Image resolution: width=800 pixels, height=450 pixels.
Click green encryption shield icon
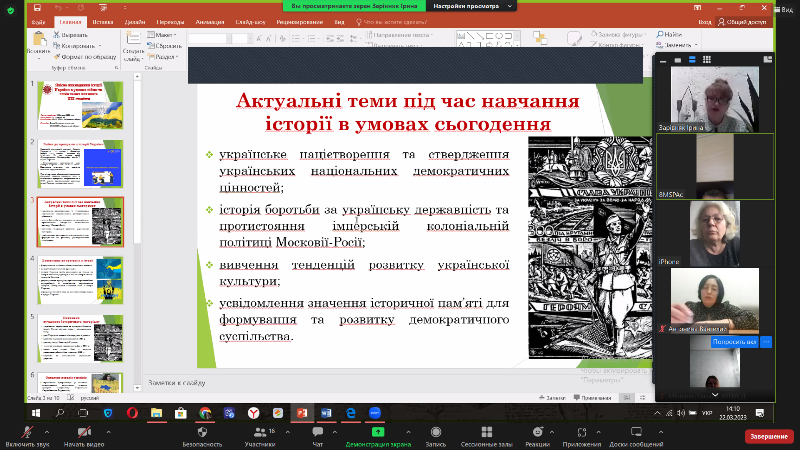click(10, 10)
